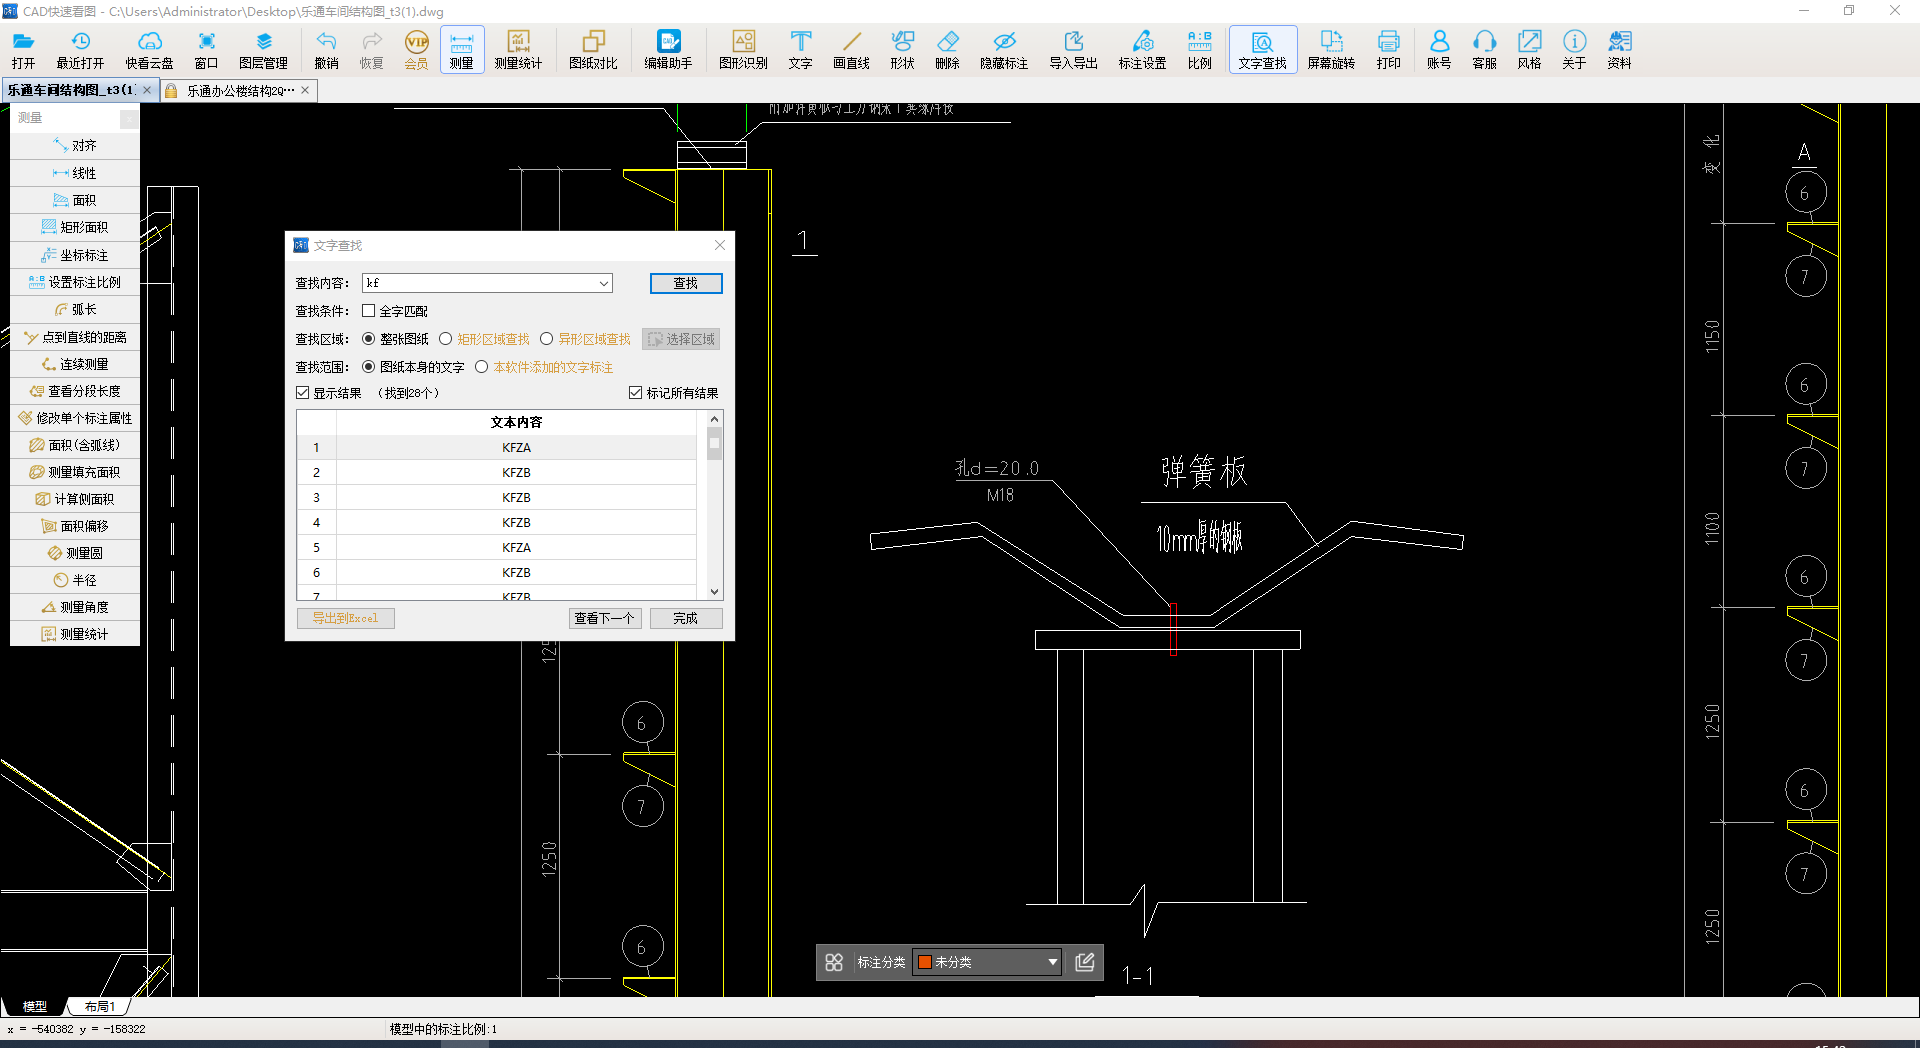Select 矩形面积 in the measure panel
Image resolution: width=1920 pixels, height=1048 pixels.
(x=75, y=227)
